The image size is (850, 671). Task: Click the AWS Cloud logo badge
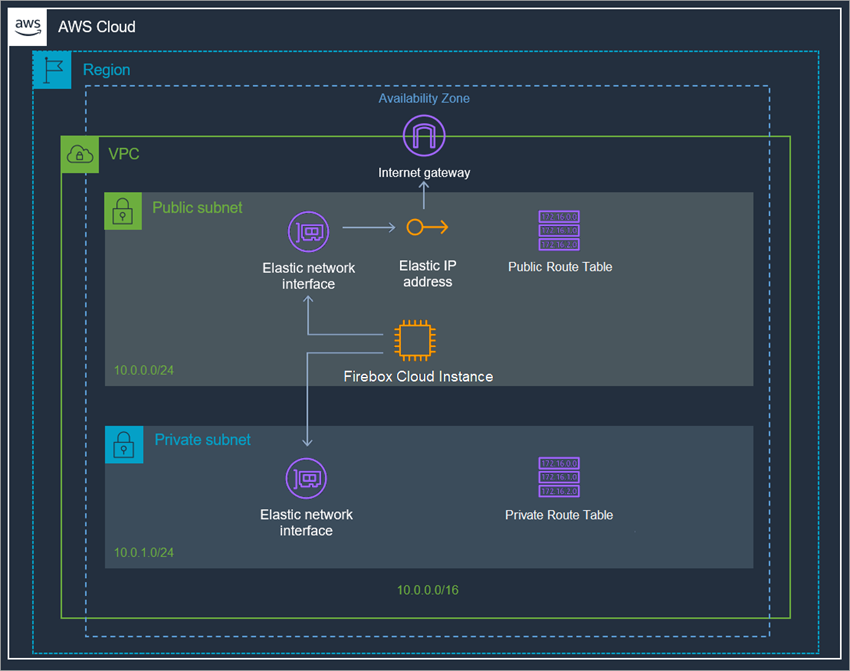pyautogui.click(x=27, y=27)
